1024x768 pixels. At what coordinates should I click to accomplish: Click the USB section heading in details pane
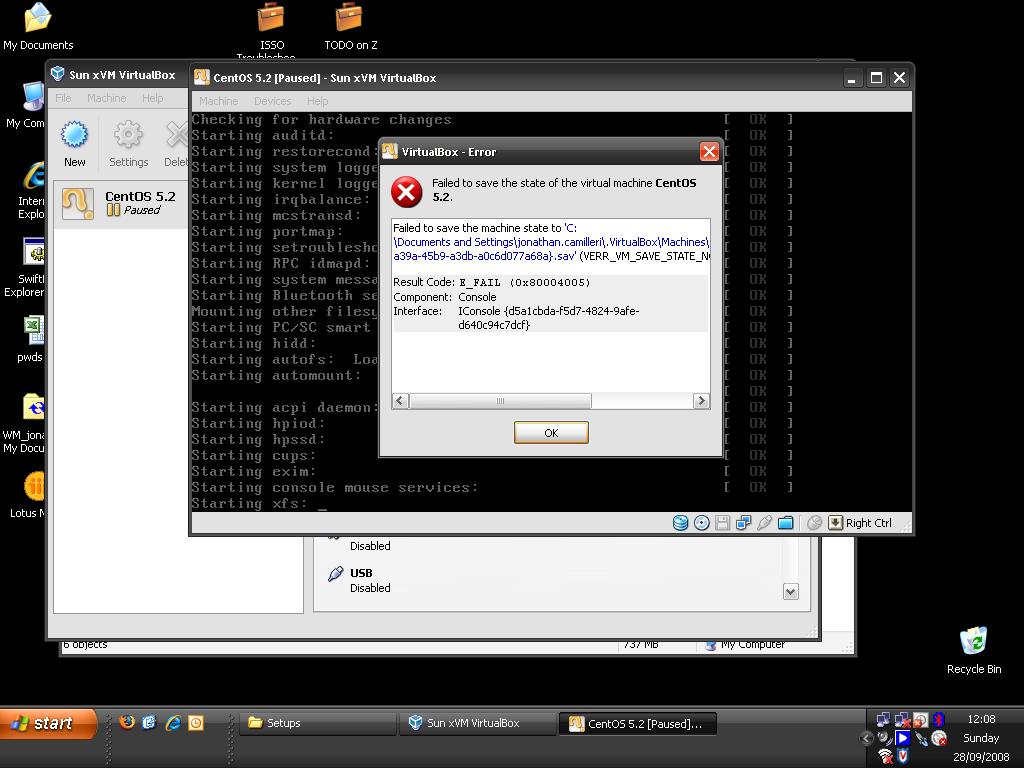tap(361, 573)
